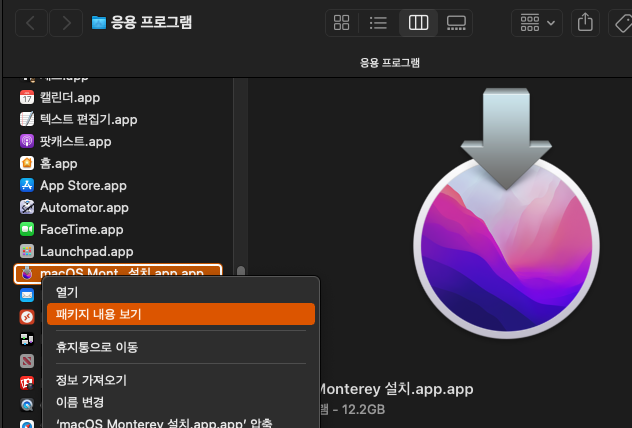632x428 pixels.
Task: Click the Automator.app file name
Action: [x=84, y=207]
